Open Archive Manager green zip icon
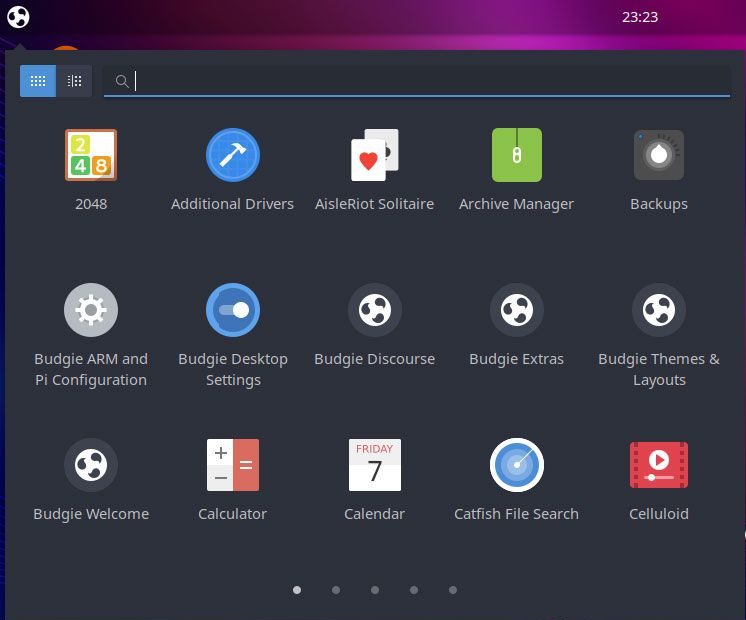The height and width of the screenshot is (620, 746). [517, 155]
